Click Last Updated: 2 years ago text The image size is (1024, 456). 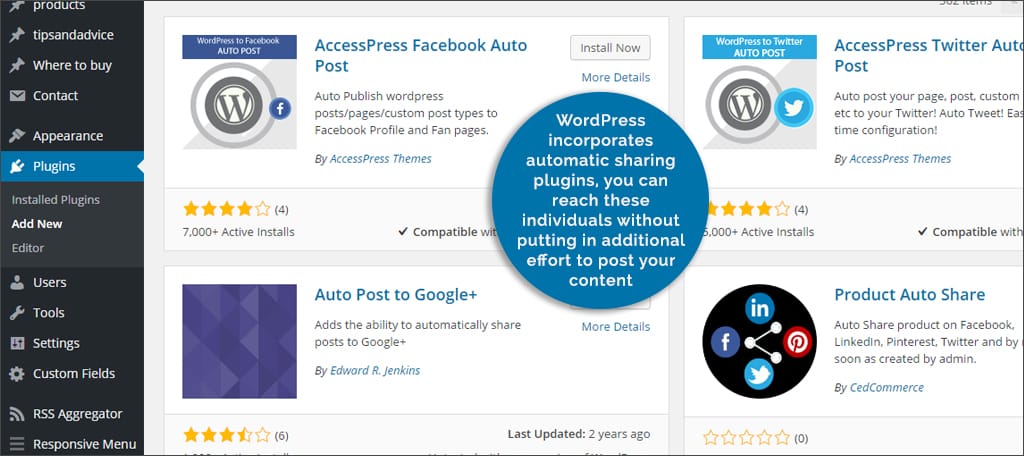(579, 434)
